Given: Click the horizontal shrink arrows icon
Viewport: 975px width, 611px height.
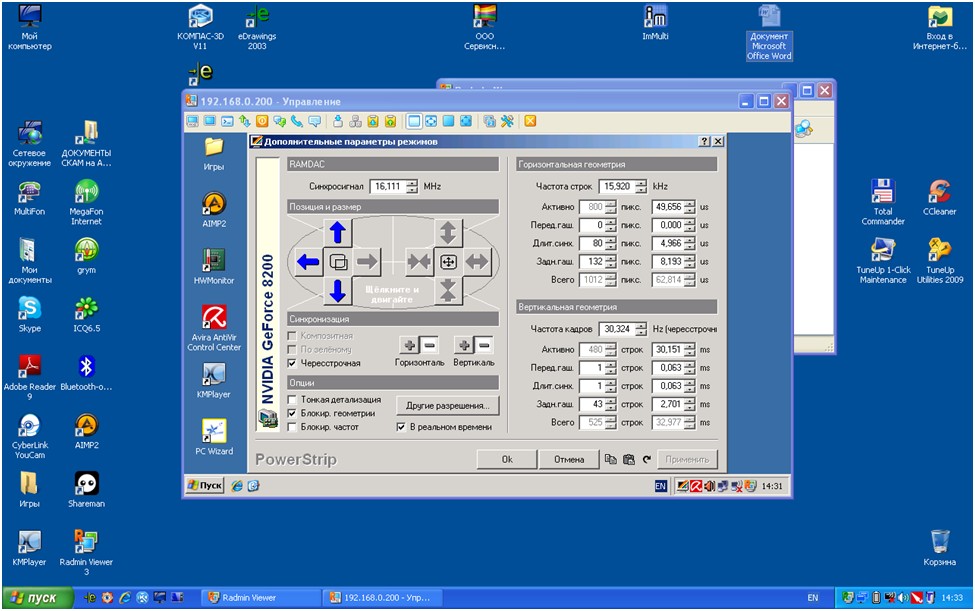Looking at the screenshot, I should pos(418,262).
